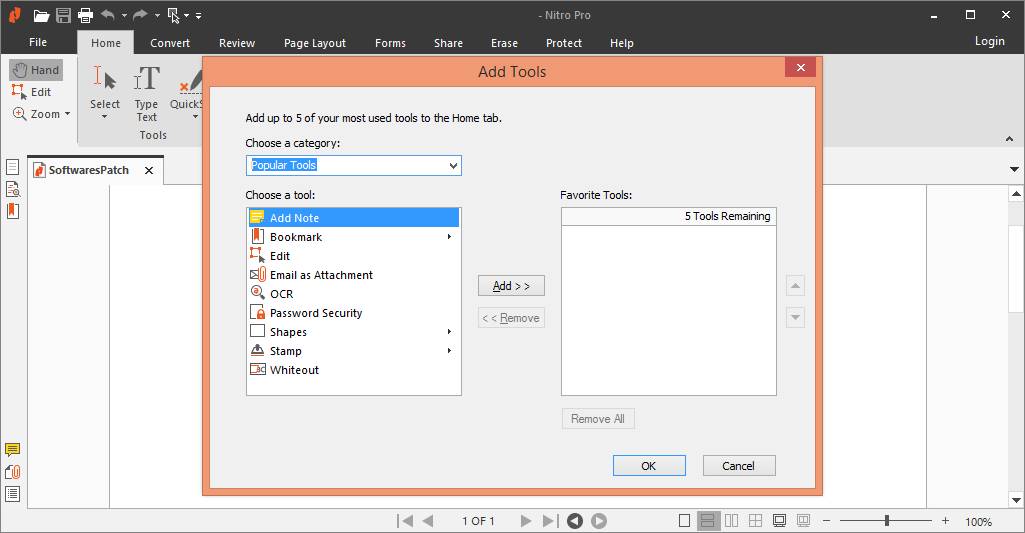This screenshot has width=1025, height=533.
Task: Click the Add >> button
Action: point(511,286)
